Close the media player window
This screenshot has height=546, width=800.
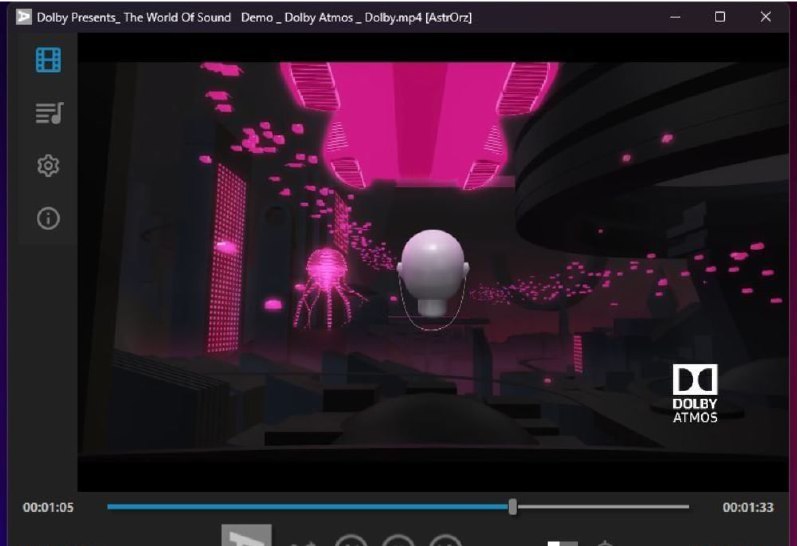(765, 17)
